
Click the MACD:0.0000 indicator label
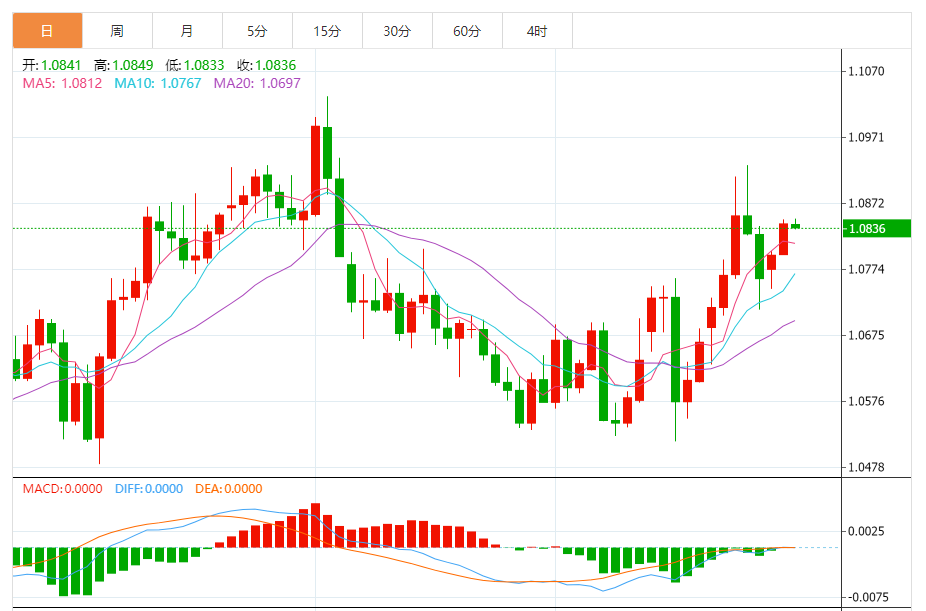pyautogui.click(x=63, y=489)
